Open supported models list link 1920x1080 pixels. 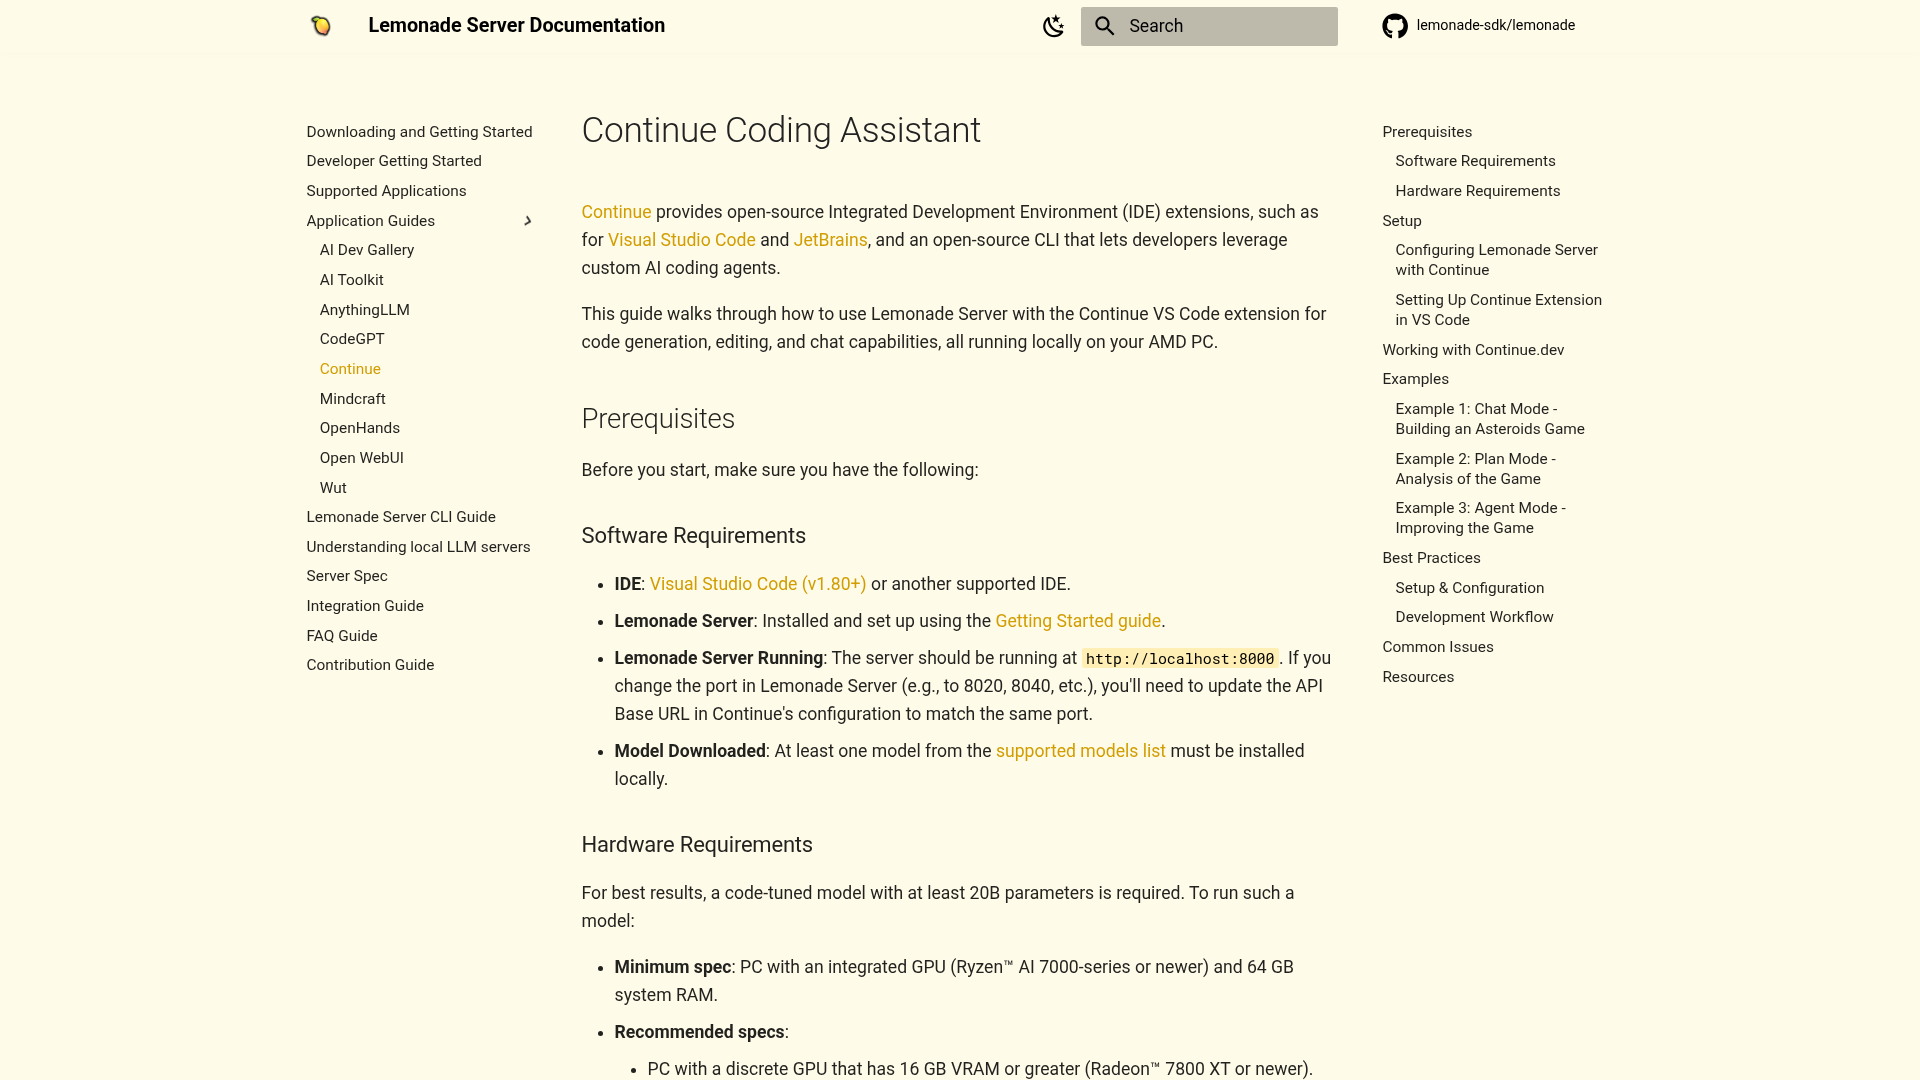1080,751
